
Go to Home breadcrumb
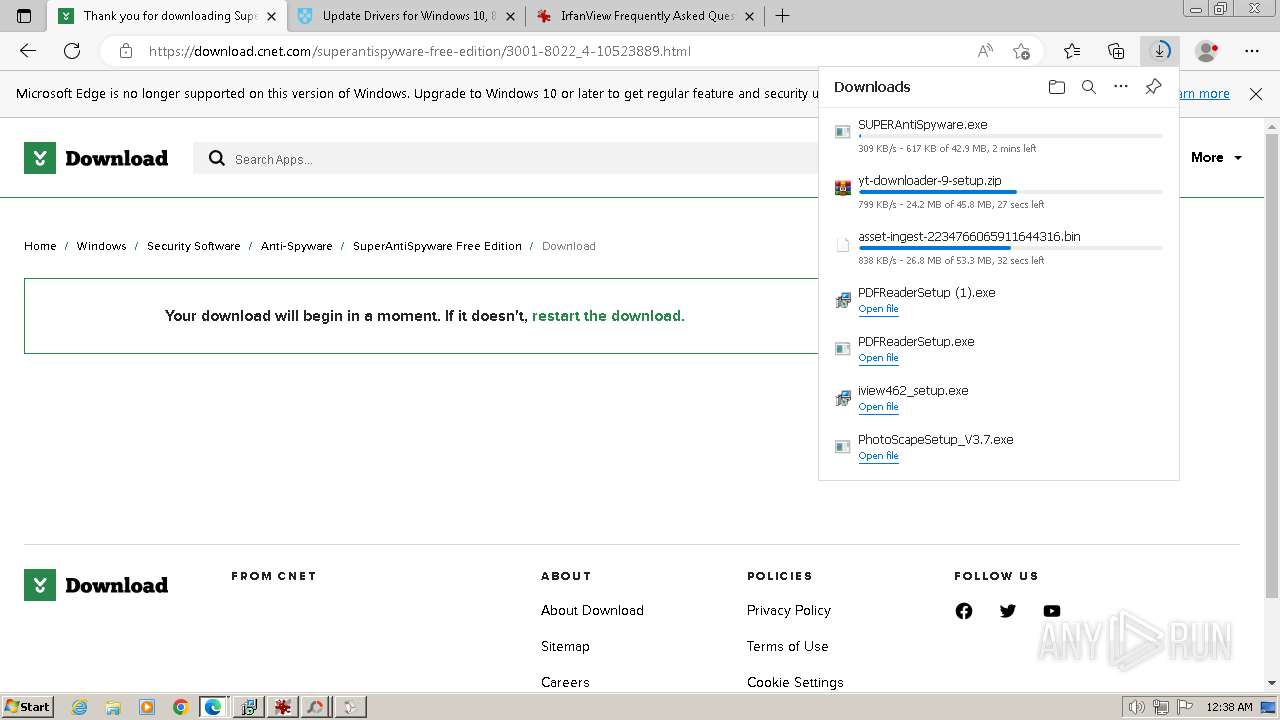click(40, 246)
